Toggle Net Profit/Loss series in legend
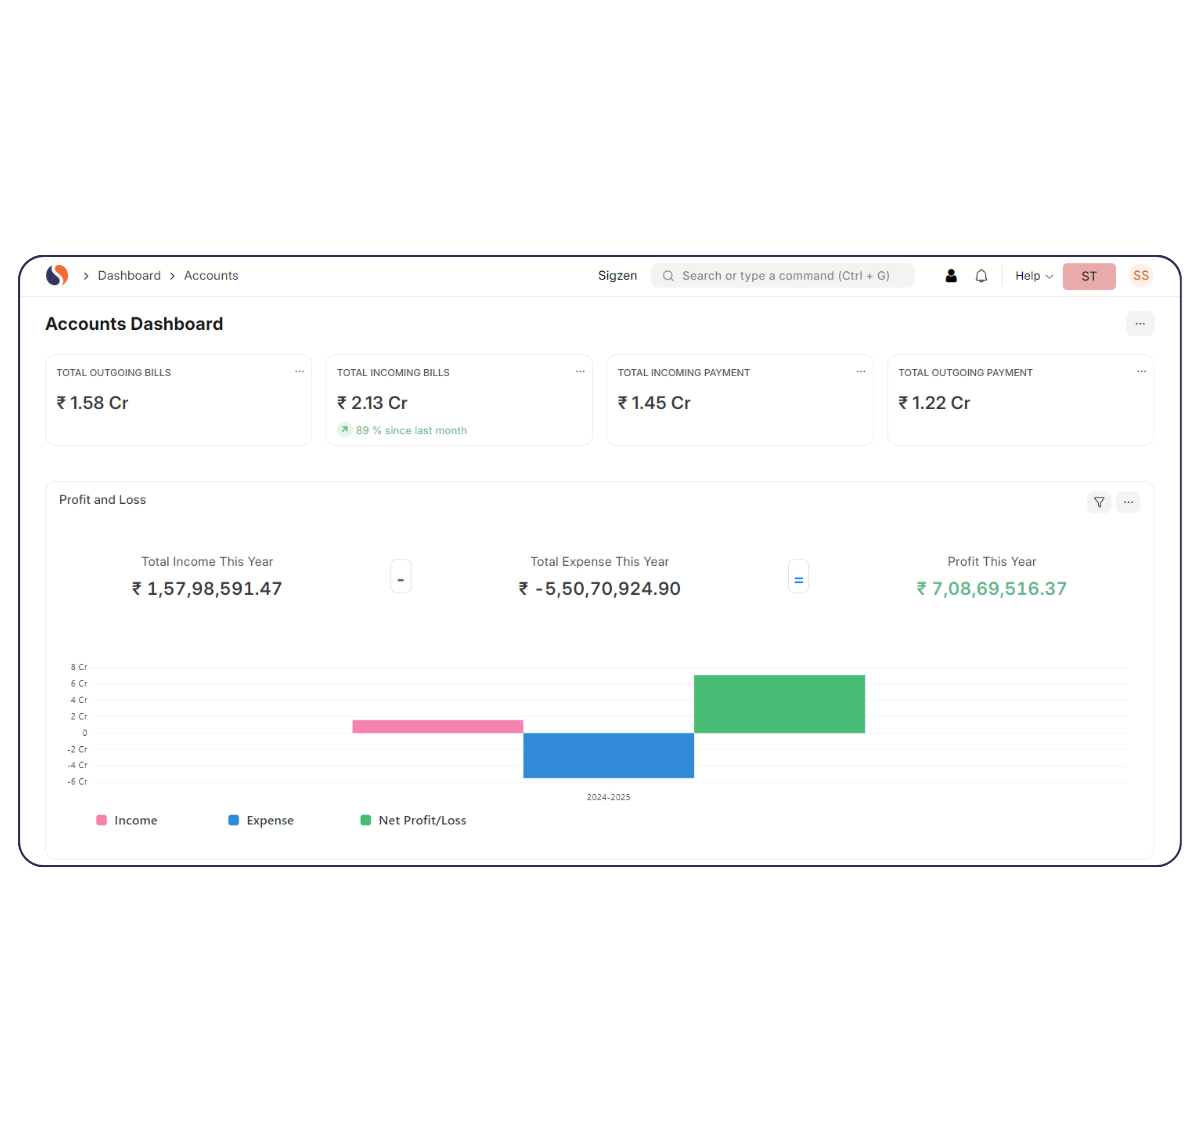1200x1122 pixels. tap(413, 820)
